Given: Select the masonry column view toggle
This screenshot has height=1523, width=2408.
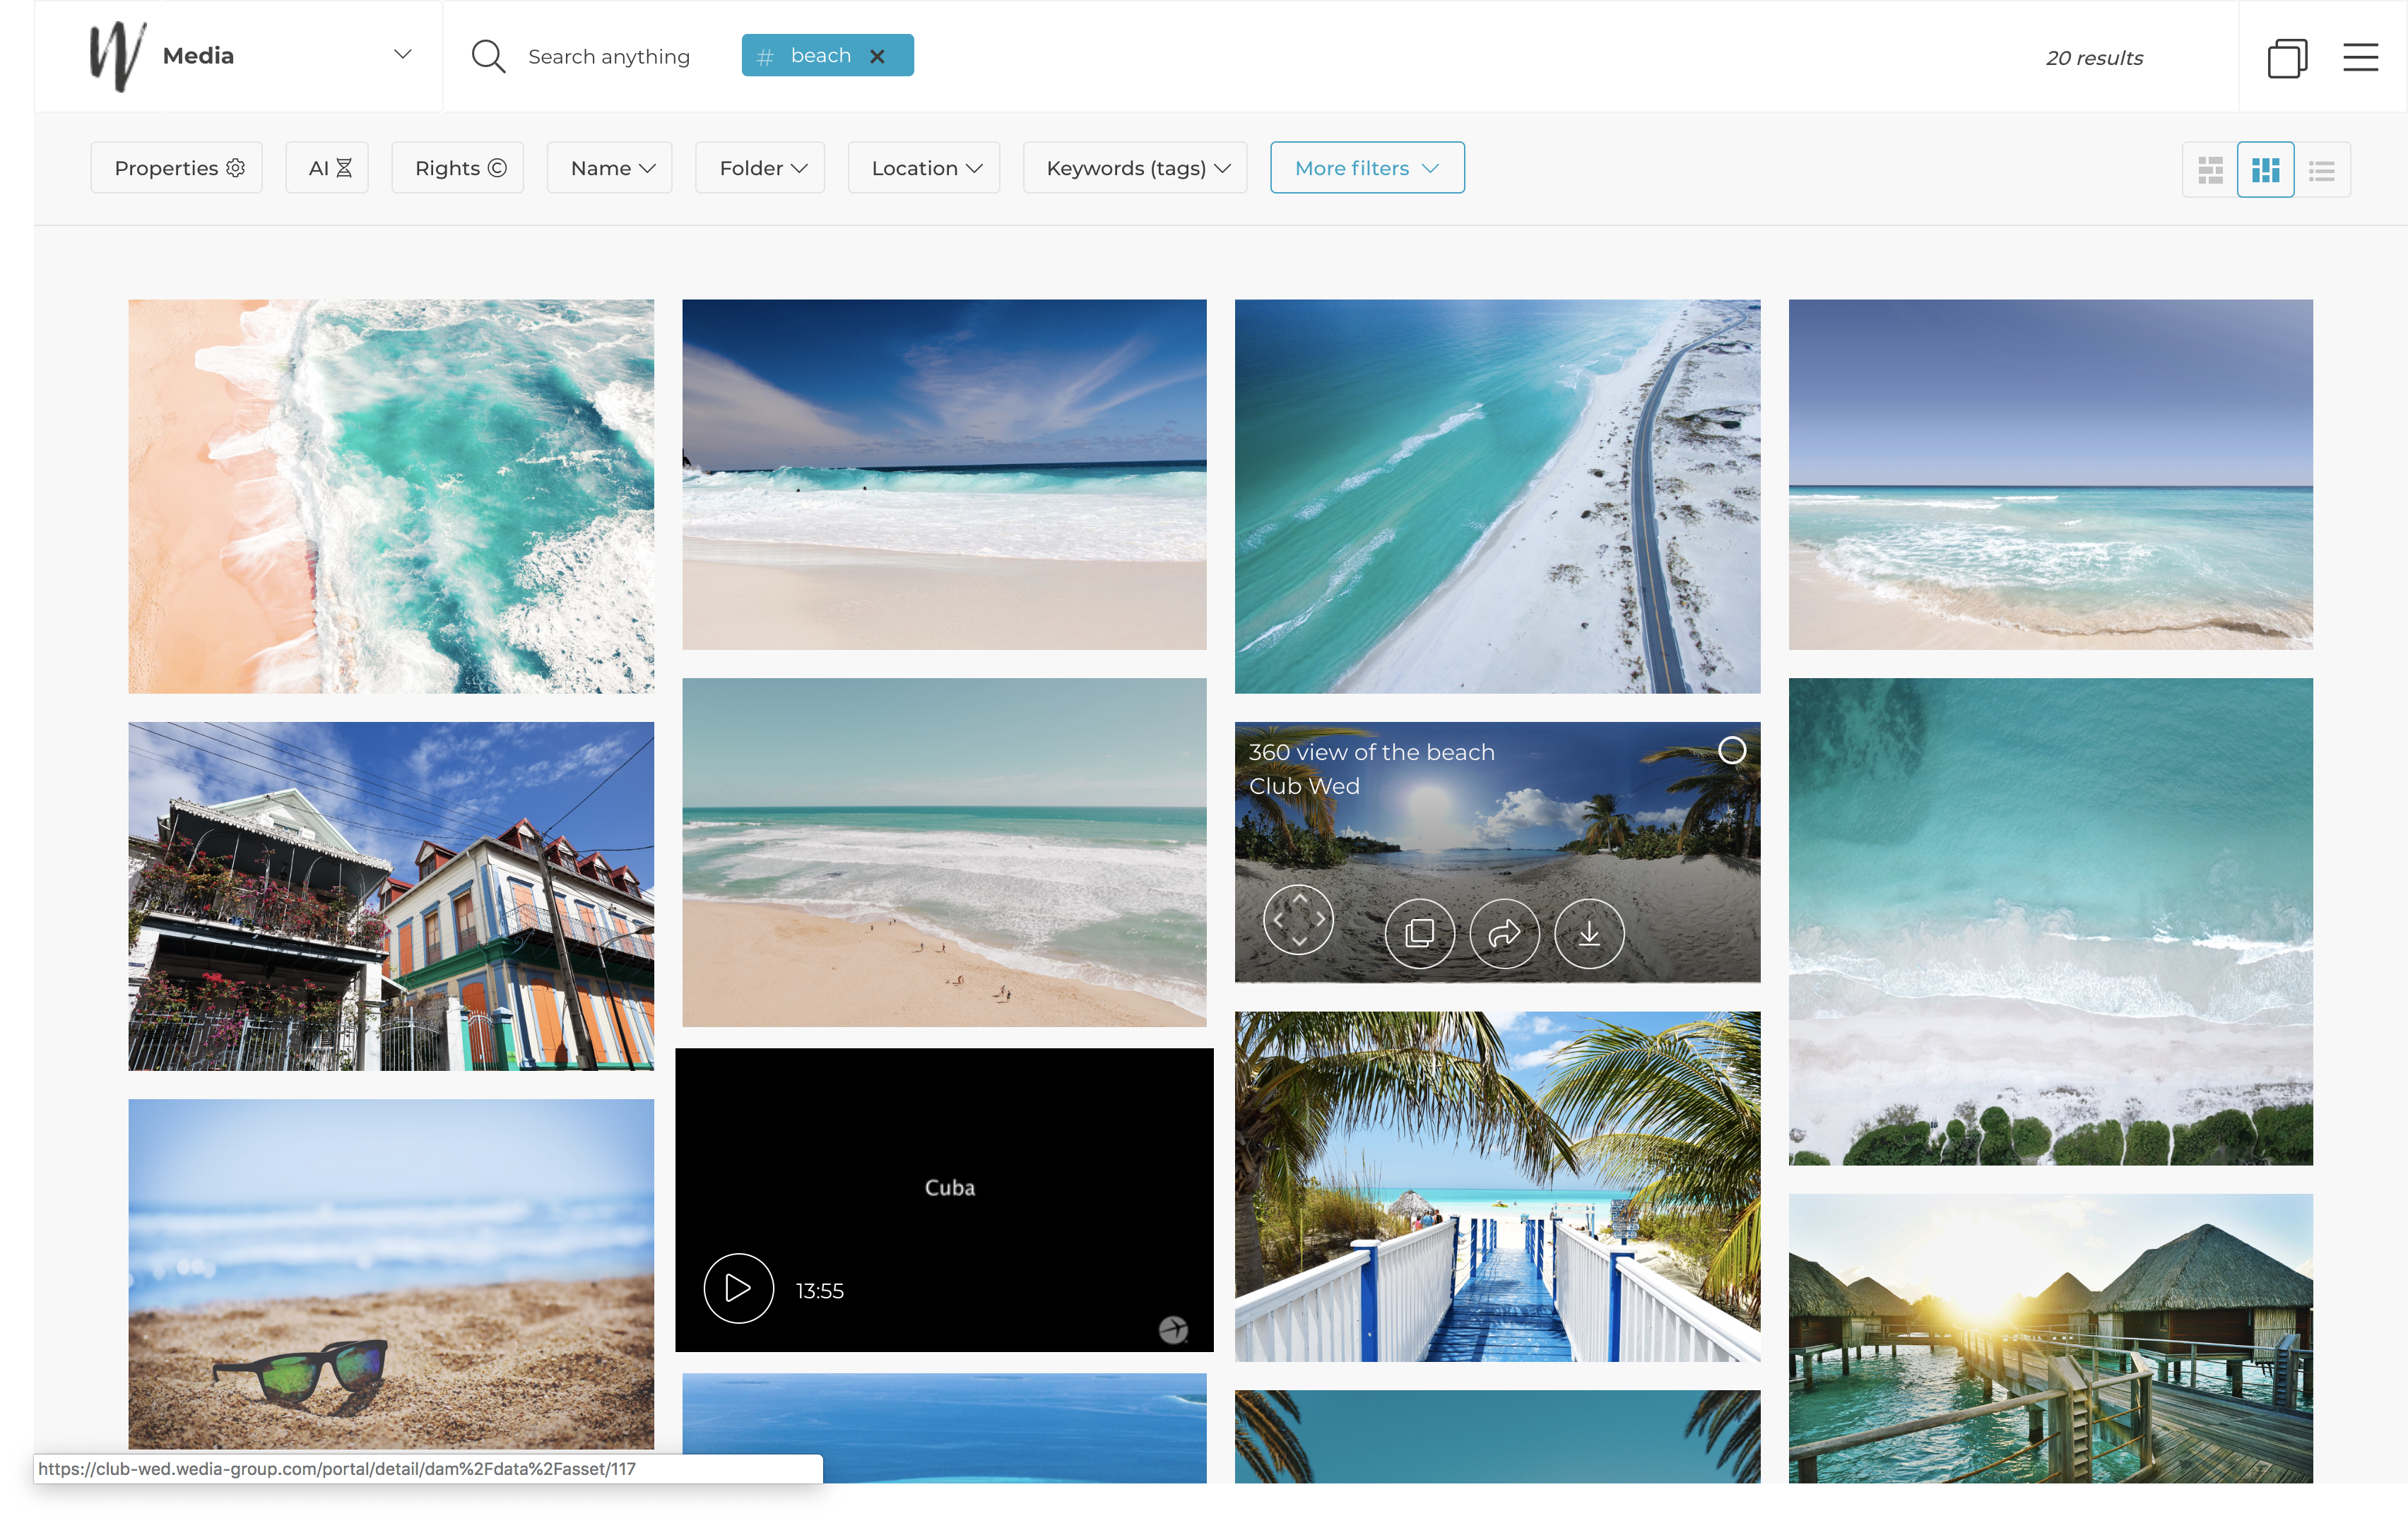Looking at the screenshot, I should [2265, 169].
